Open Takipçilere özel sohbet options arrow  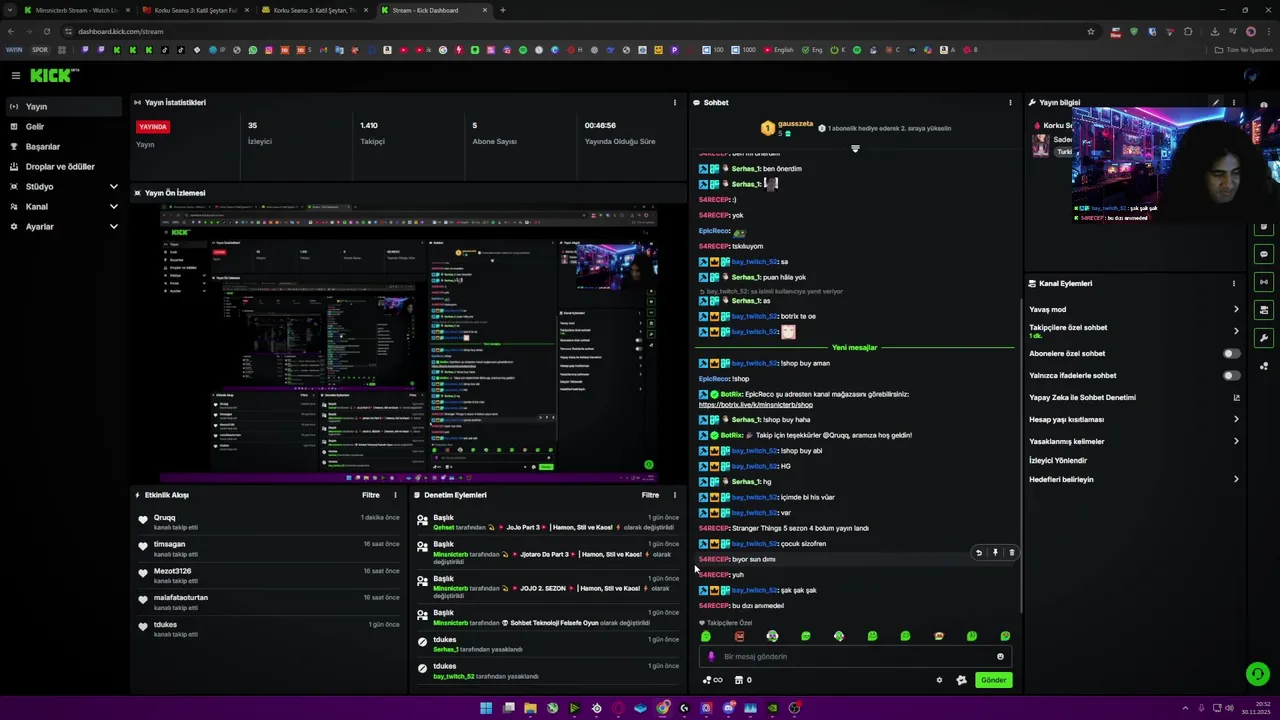tap(1236, 331)
